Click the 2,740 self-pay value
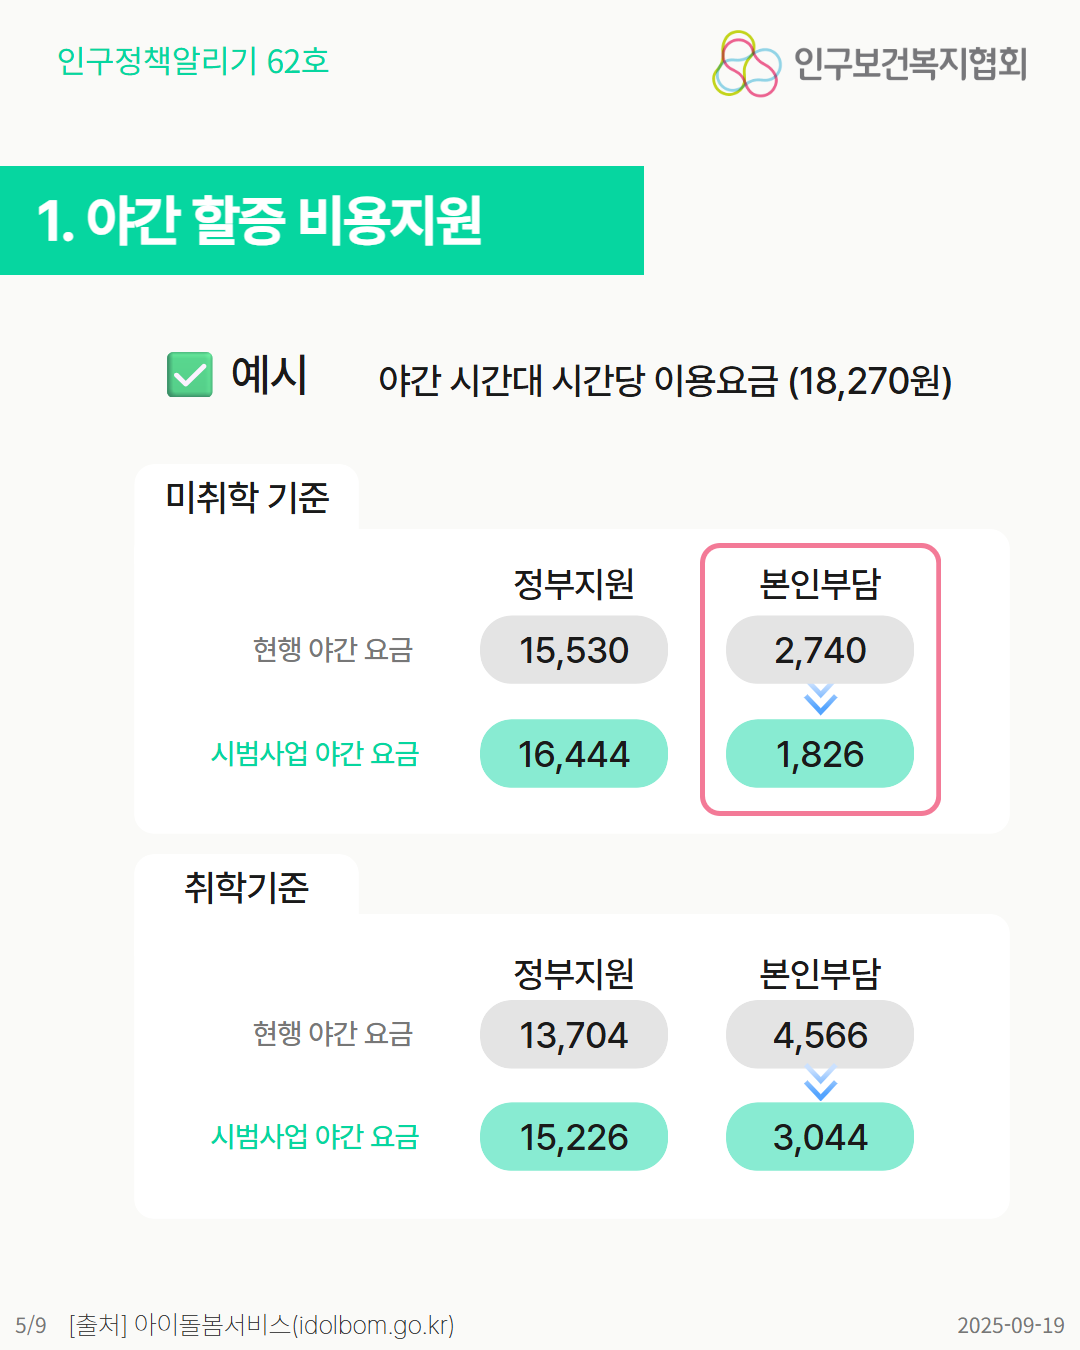Screen dimensions: 1080x1350 (820, 650)
